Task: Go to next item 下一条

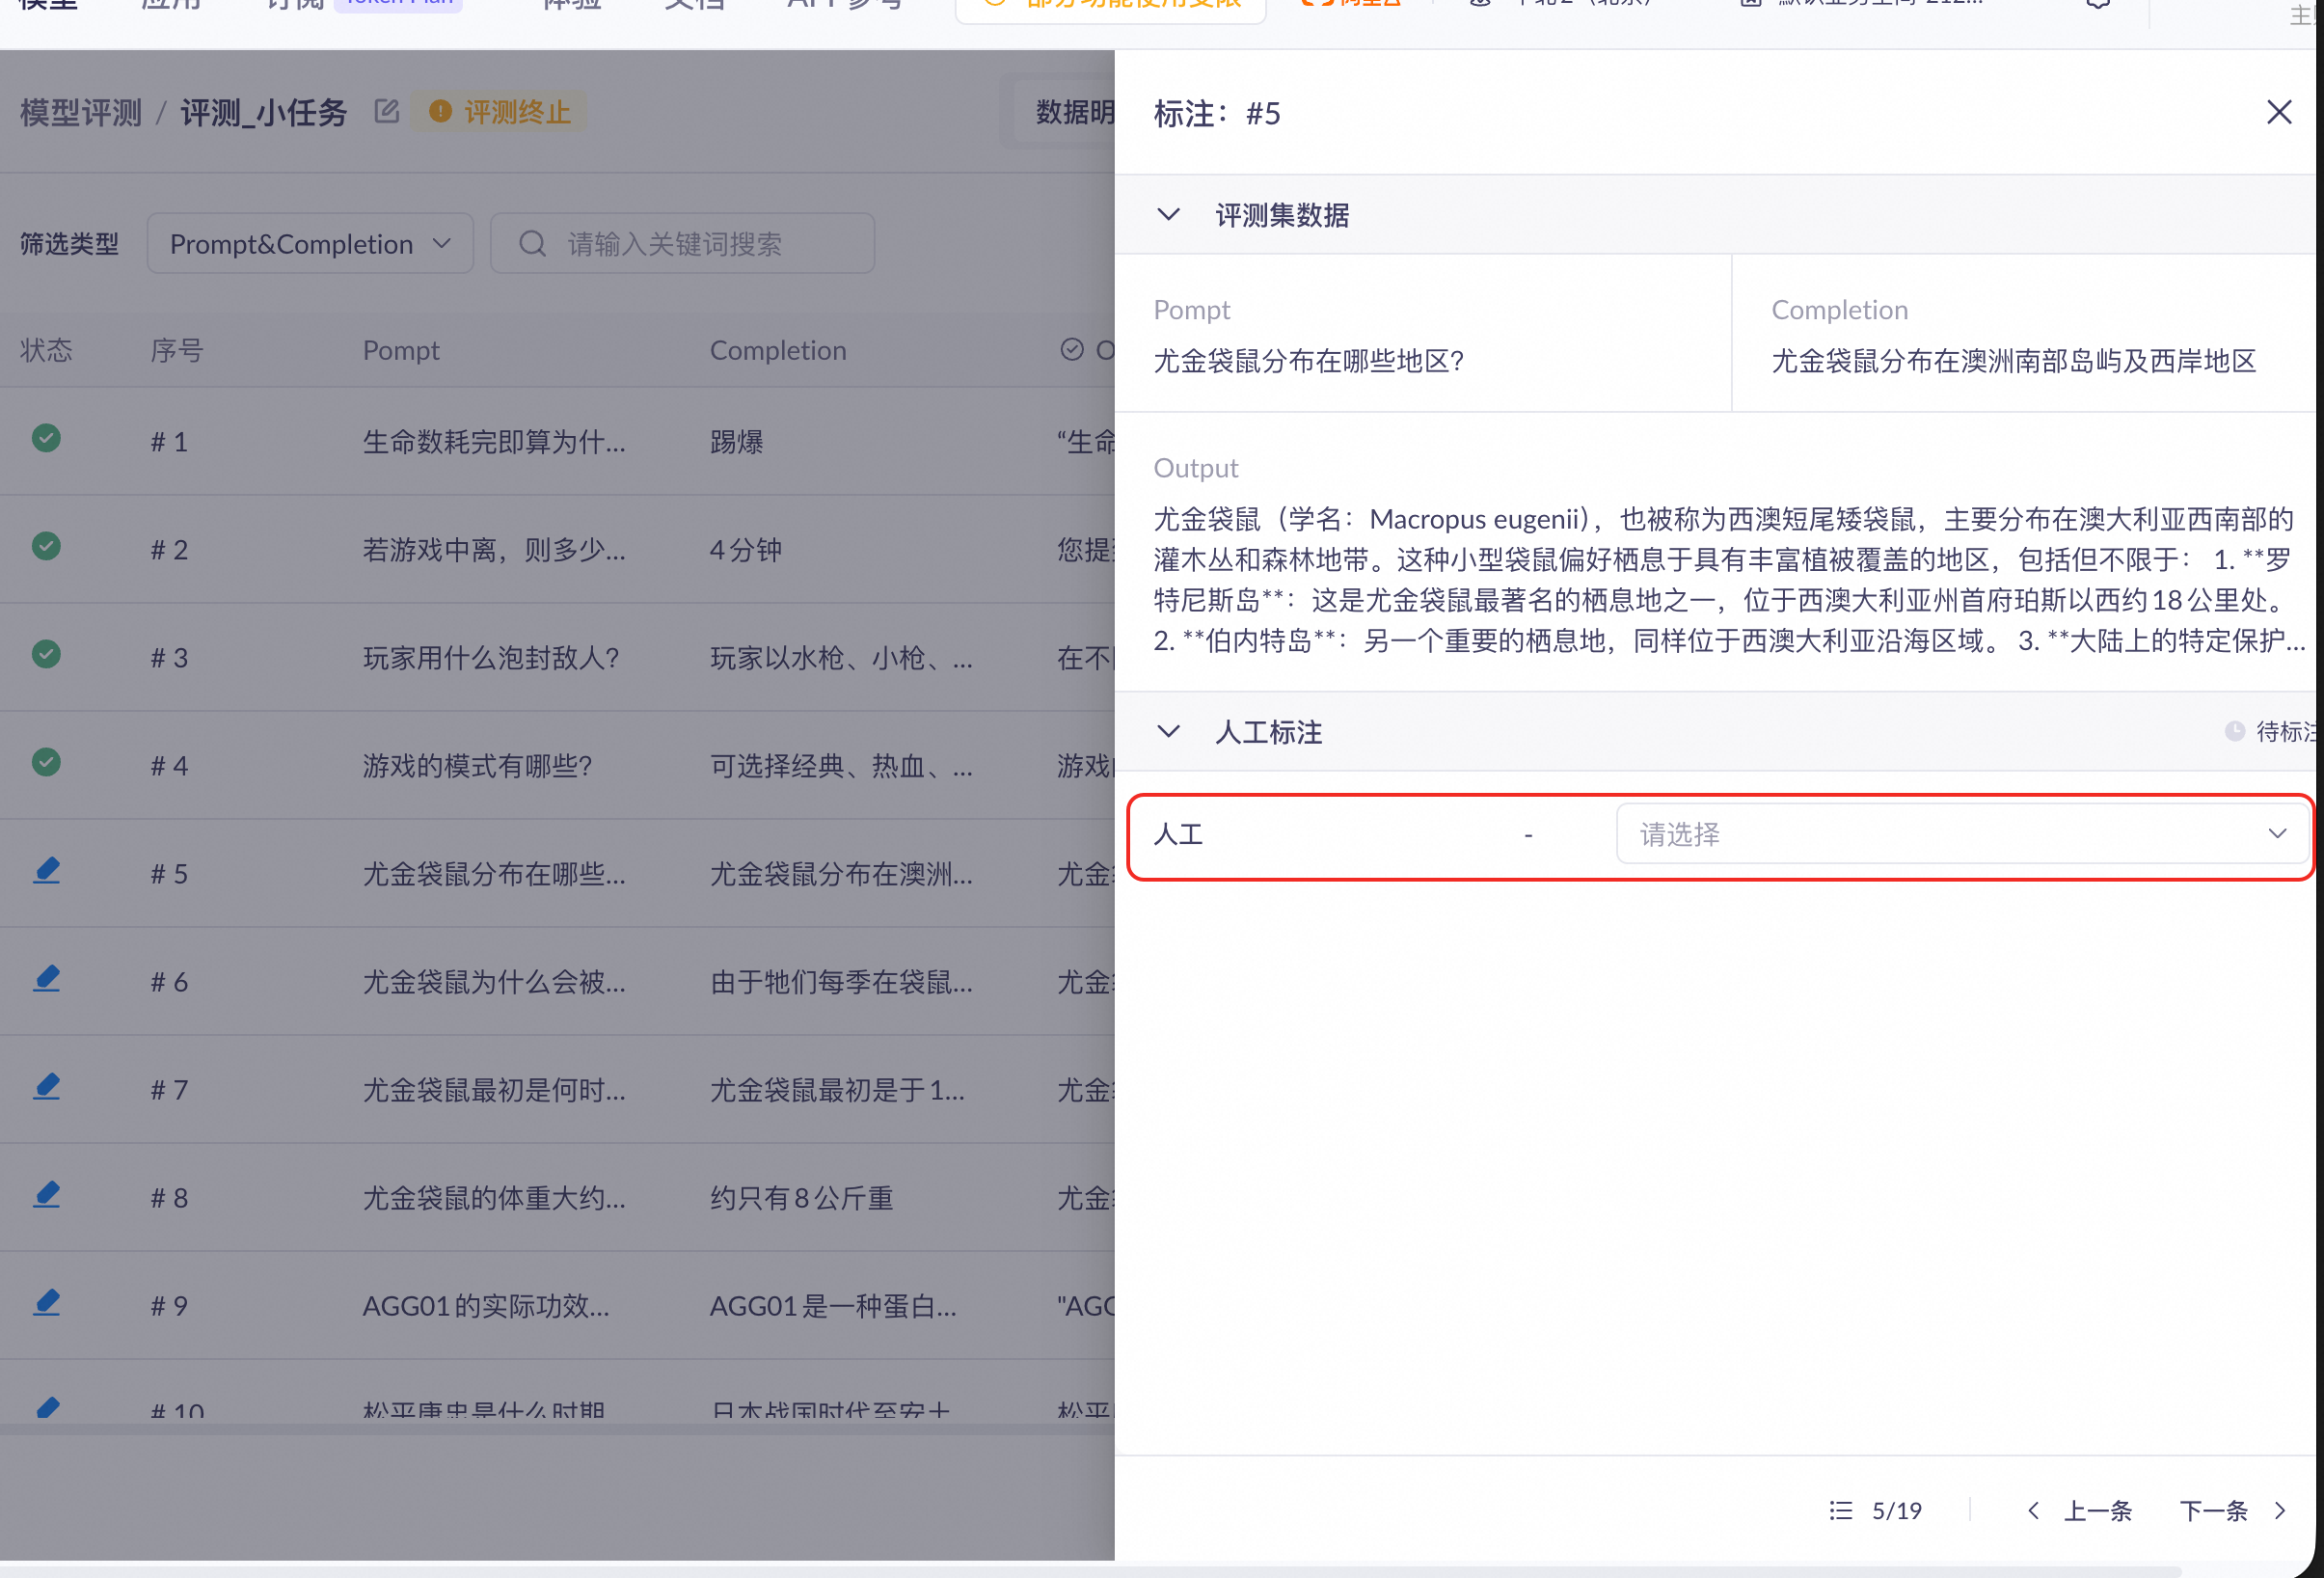Action: click(2233, 1510)
